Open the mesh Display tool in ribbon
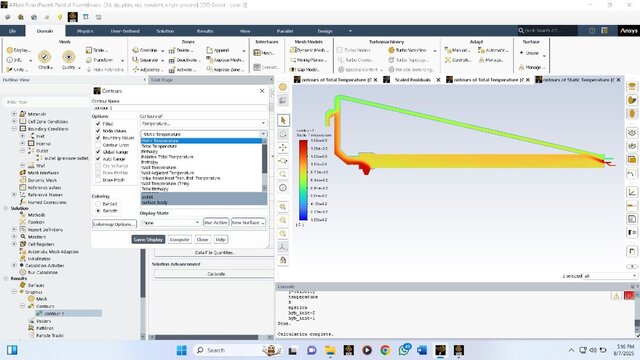Screen dimensions: 640x360 pyautogui.click(x=18, y=50)
